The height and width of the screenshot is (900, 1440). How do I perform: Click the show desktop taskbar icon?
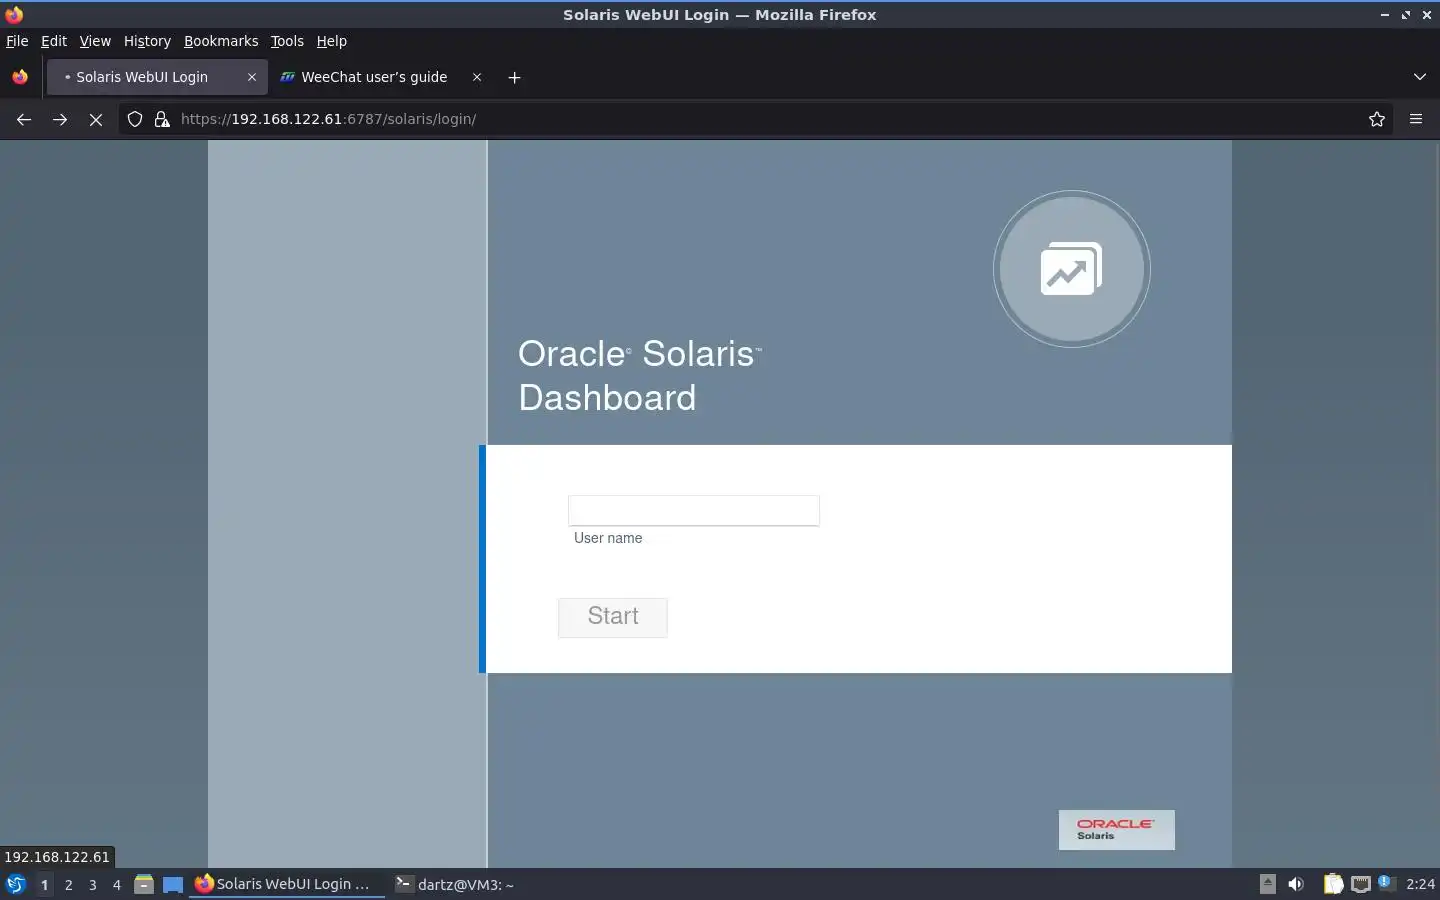coord(173,884)
